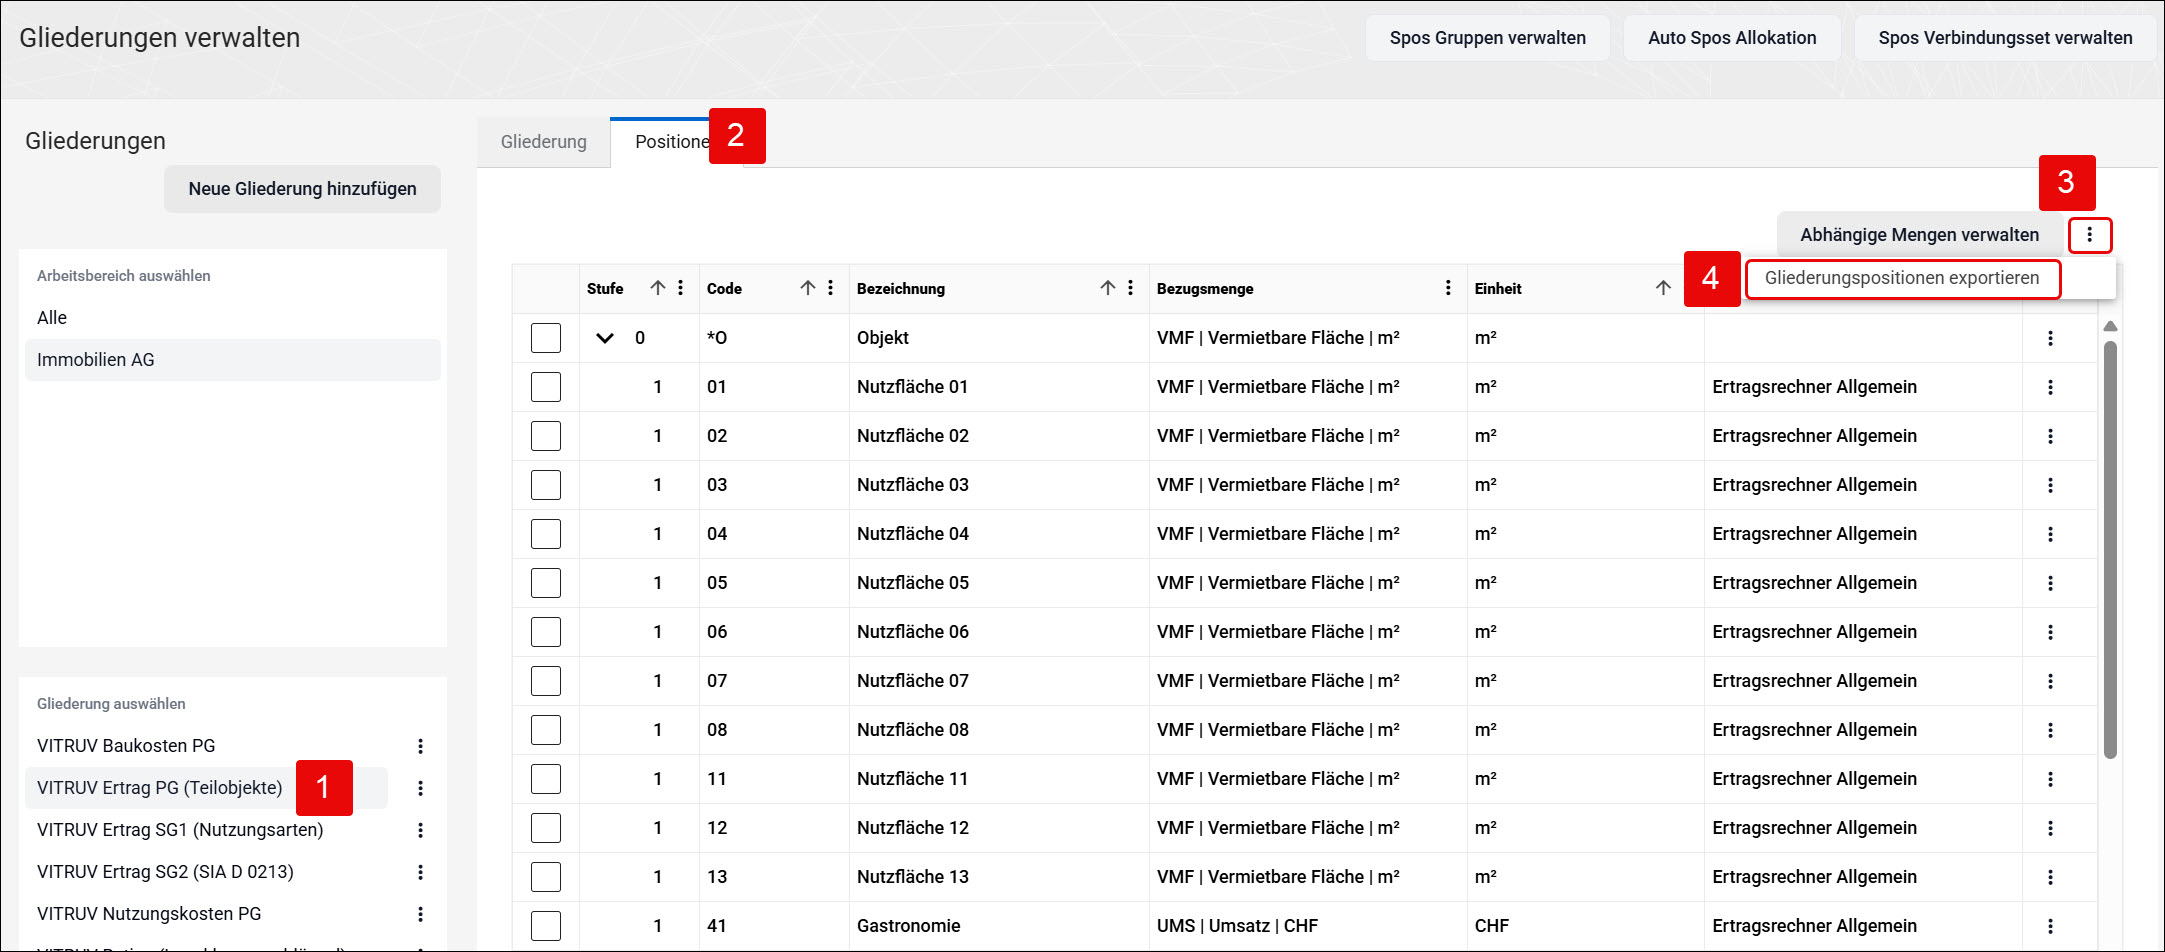Open row menu for Nutzfläche 11

pos(2050,779)
